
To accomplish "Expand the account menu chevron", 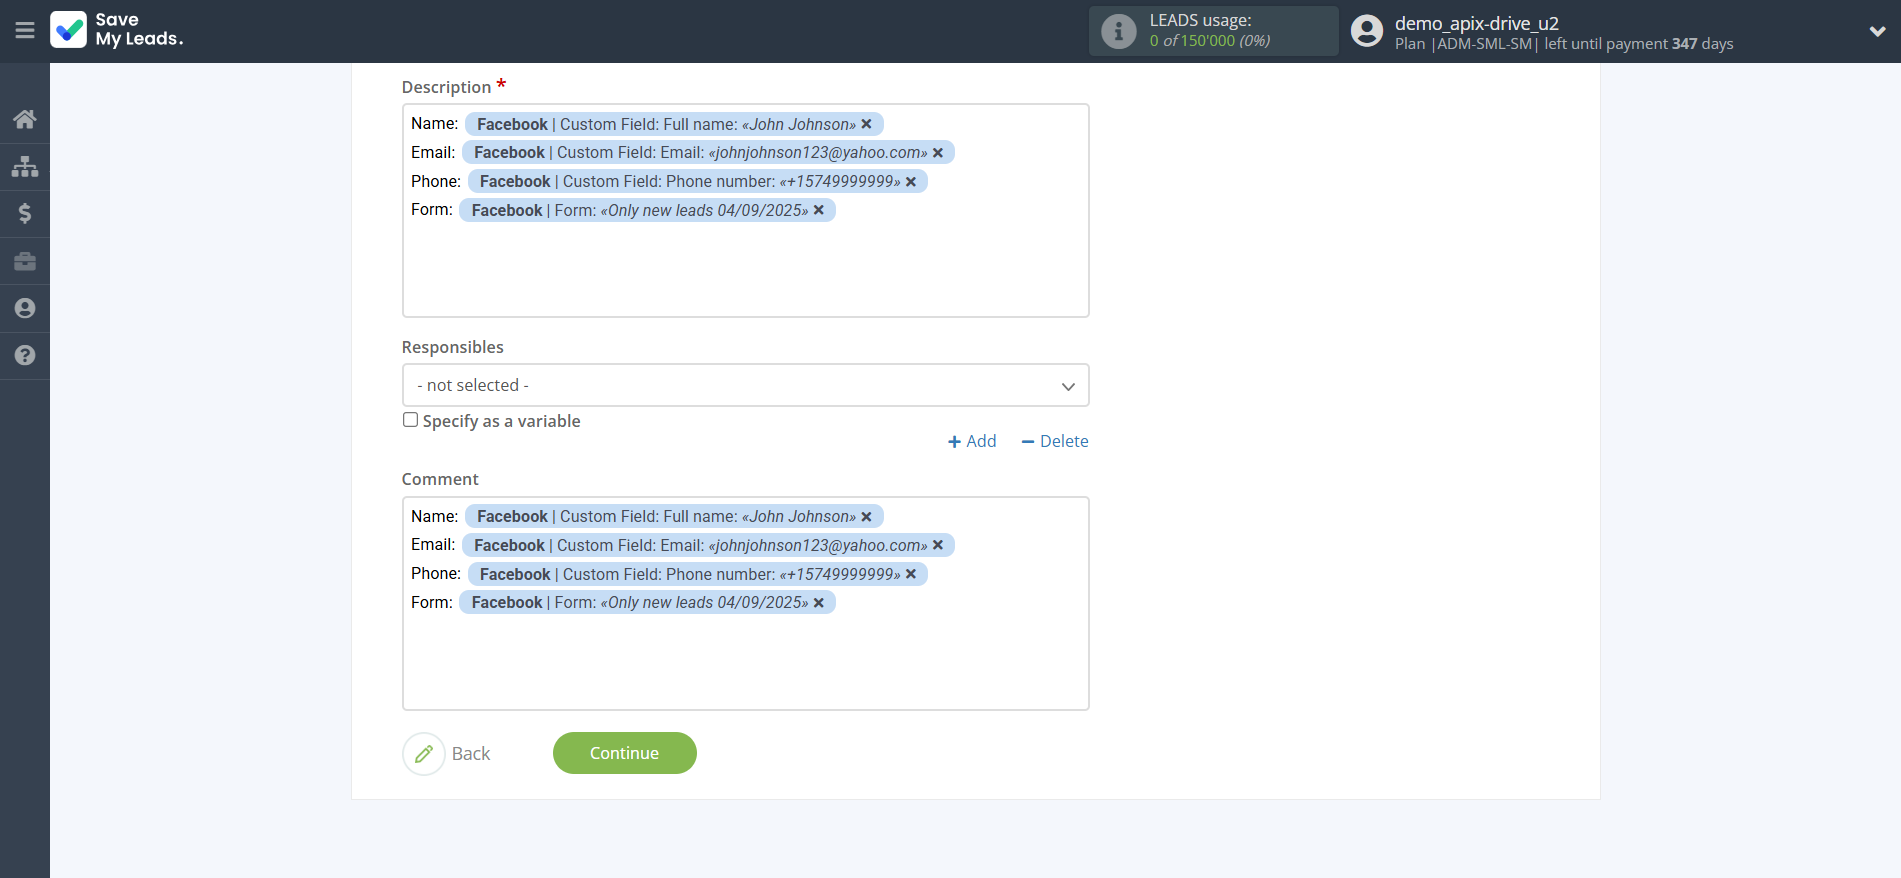I will 1877,31.
